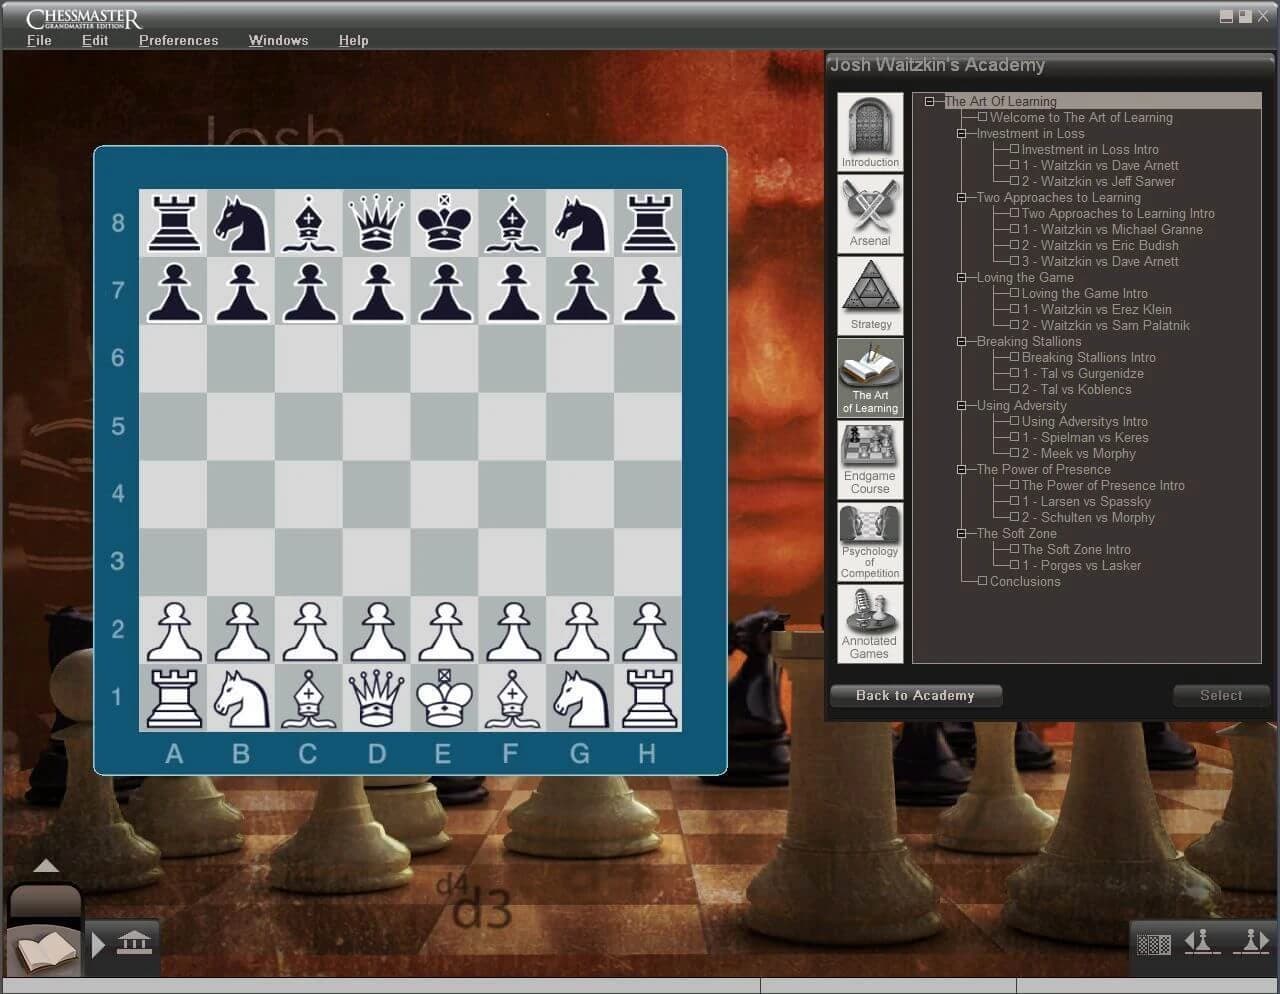Open the Strategy pyramid icon
The height and width of the screenshot is (994, 1280).
click(870, 294)
